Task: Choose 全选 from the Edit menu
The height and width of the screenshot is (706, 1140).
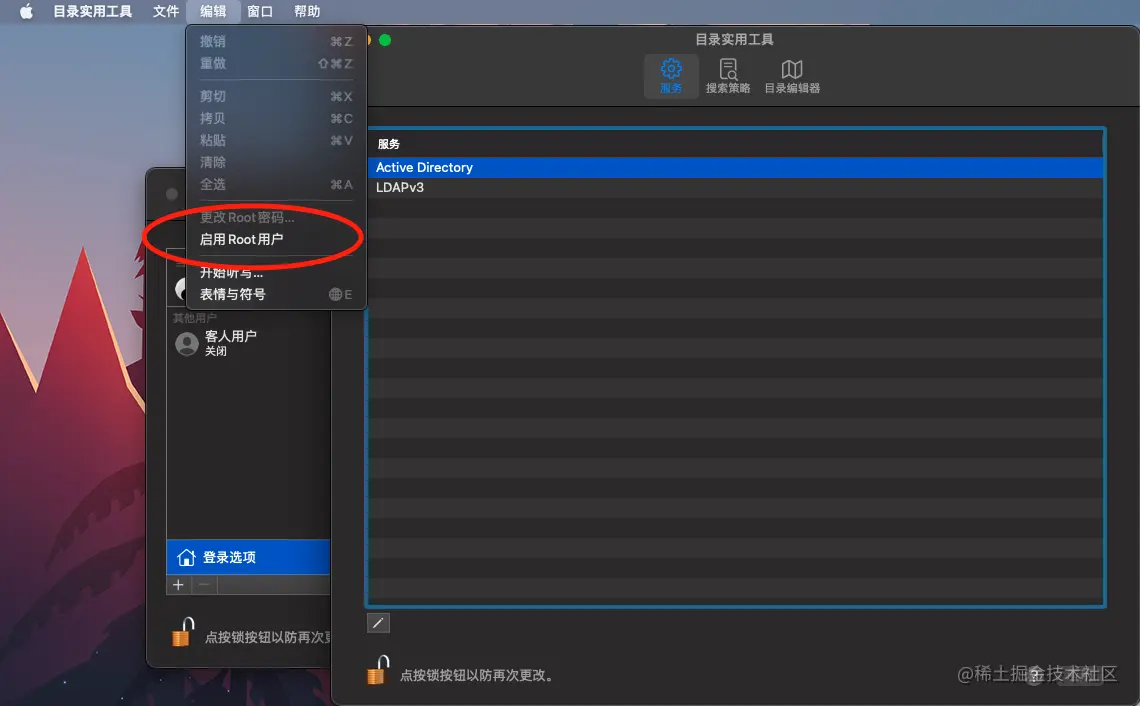Action: pos(212,184)
